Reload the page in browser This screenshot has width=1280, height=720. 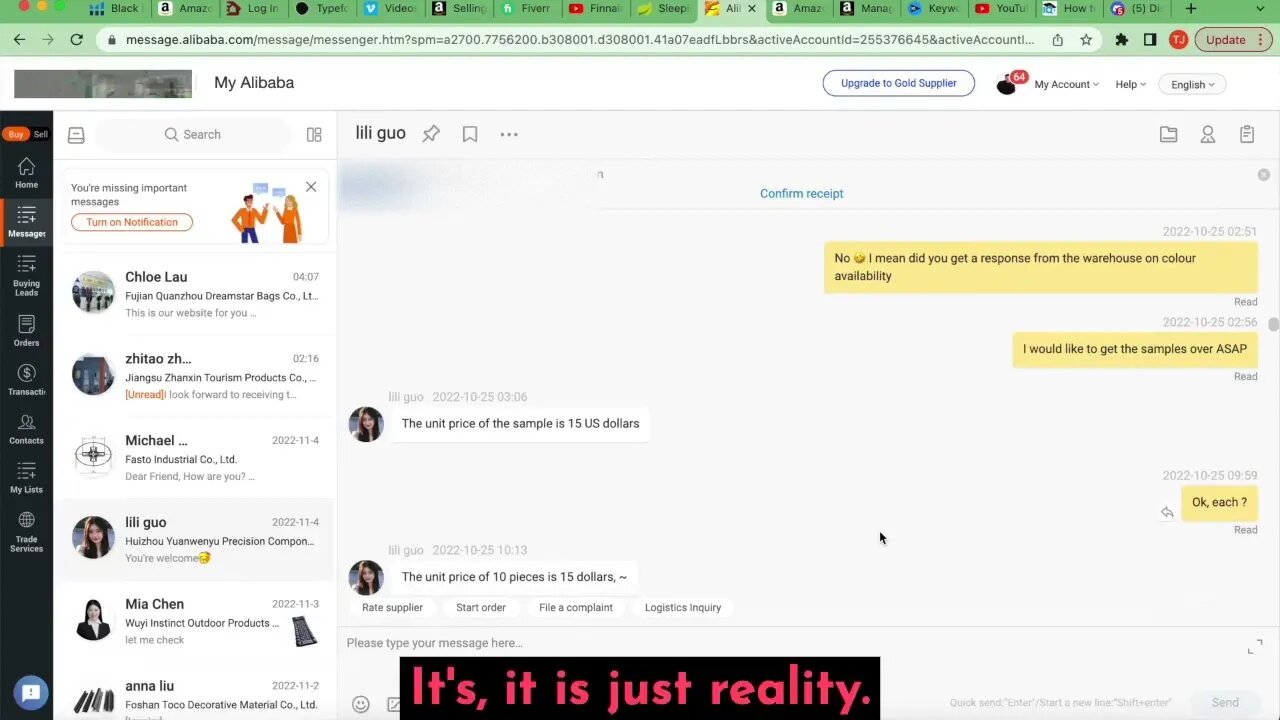click(x=76, y=40)
